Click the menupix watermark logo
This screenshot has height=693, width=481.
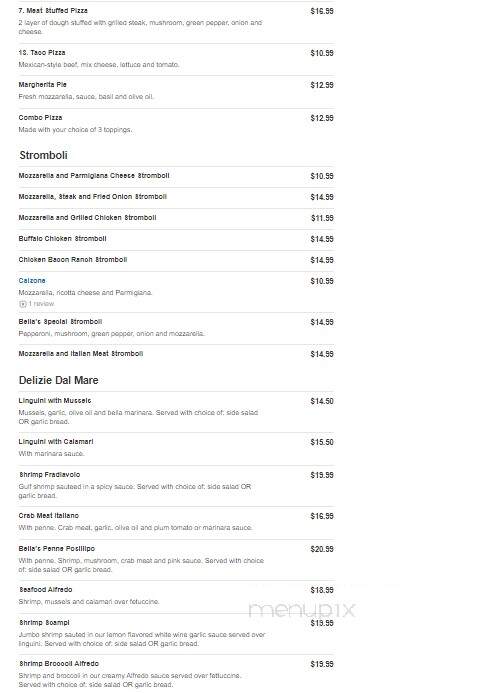[x=302, y=610]
